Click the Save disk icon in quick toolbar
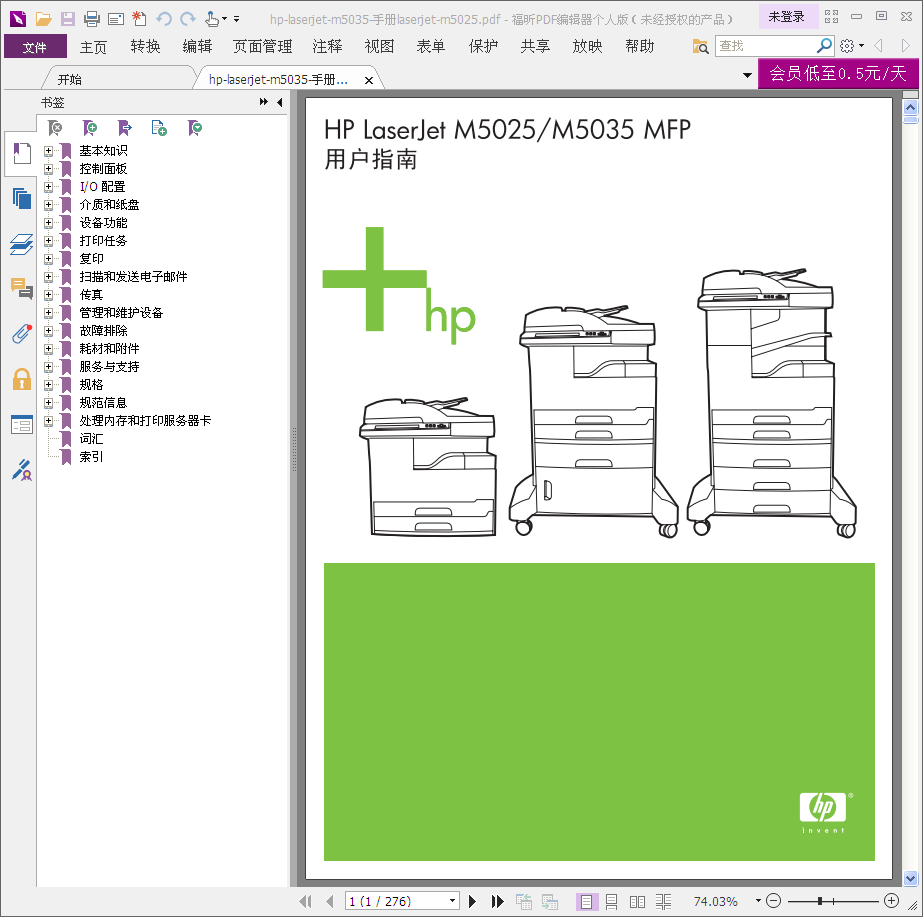The image size is (923, 917). tap(68, 19)
